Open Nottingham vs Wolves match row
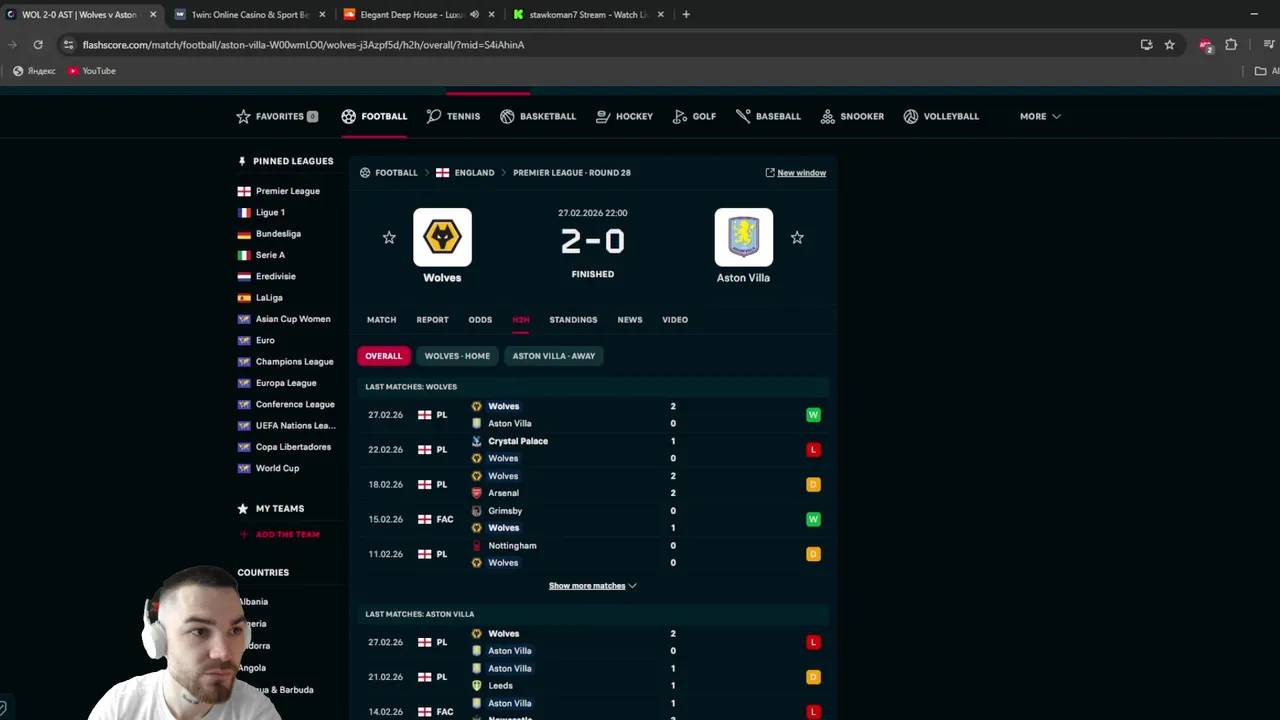Screen dimensions: 1280x720 [x=593, y=555]
